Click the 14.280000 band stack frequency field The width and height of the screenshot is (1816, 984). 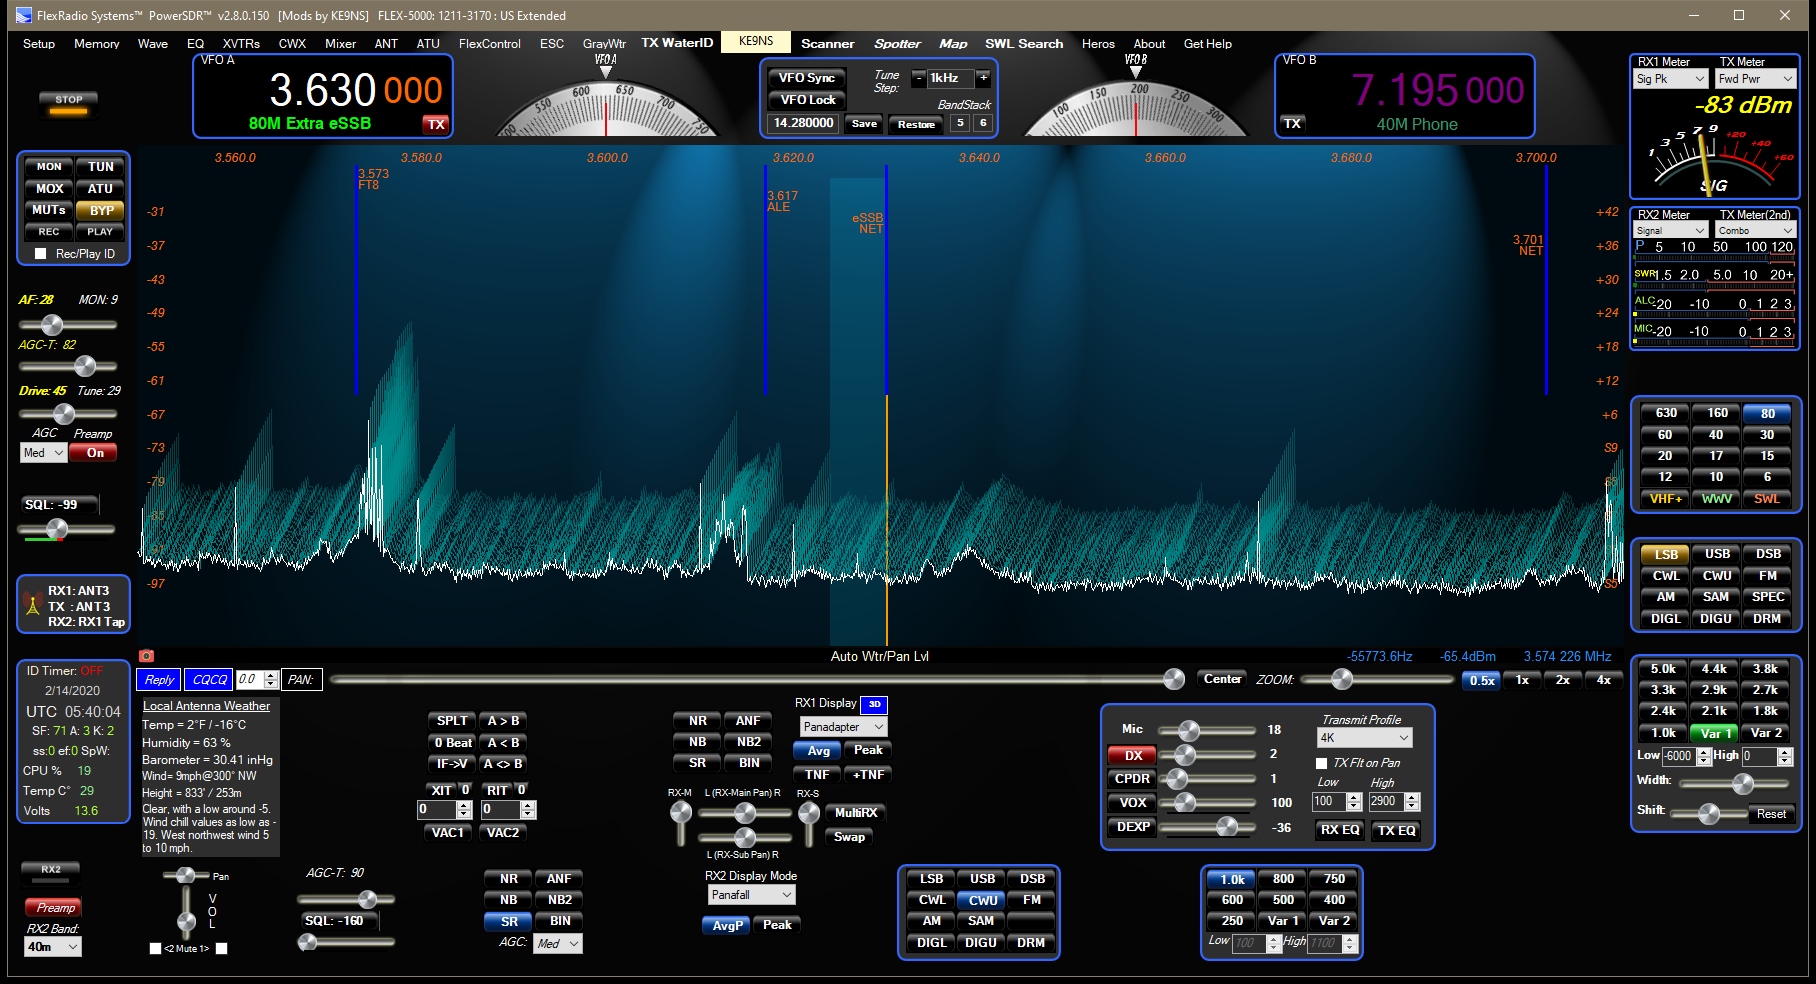pos(803,123)
